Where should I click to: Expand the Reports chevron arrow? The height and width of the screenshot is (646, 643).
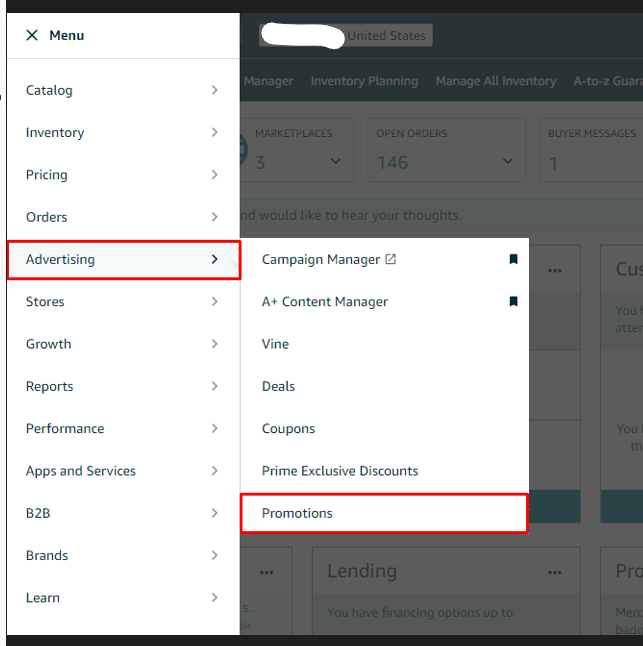point(215,386)
